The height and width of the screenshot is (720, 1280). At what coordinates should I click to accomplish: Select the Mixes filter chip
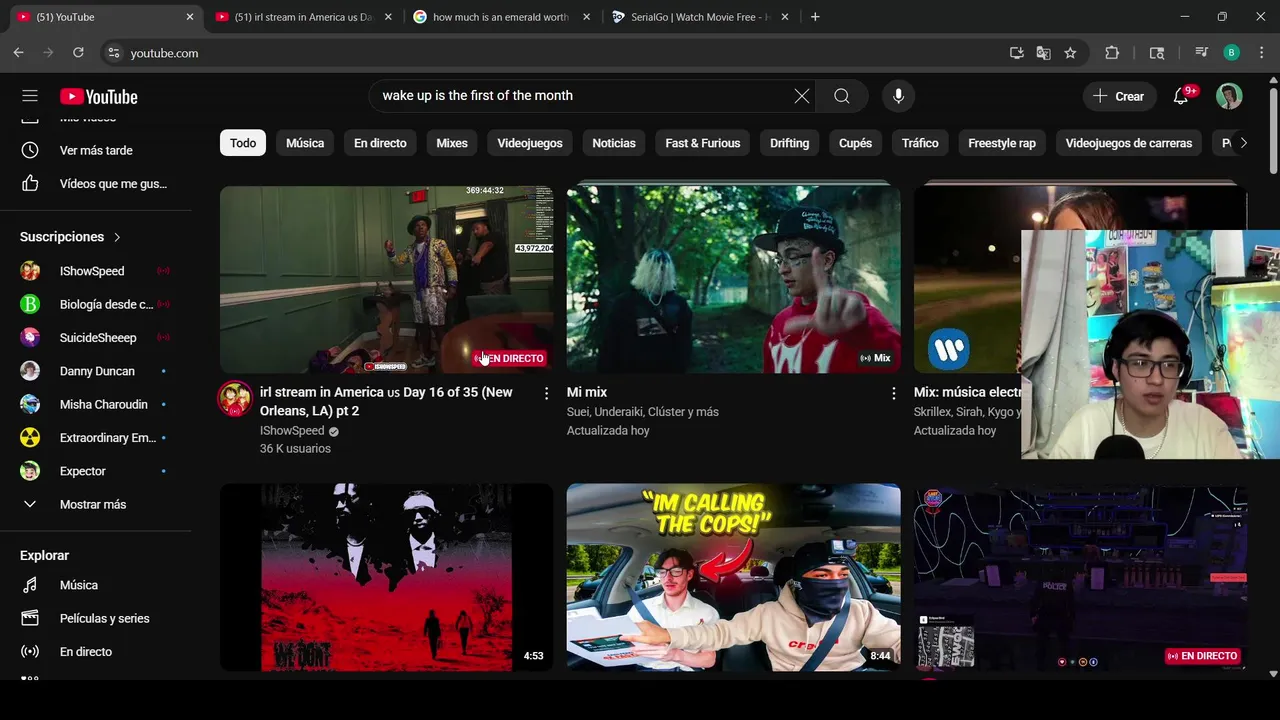[x=452, y=143]
